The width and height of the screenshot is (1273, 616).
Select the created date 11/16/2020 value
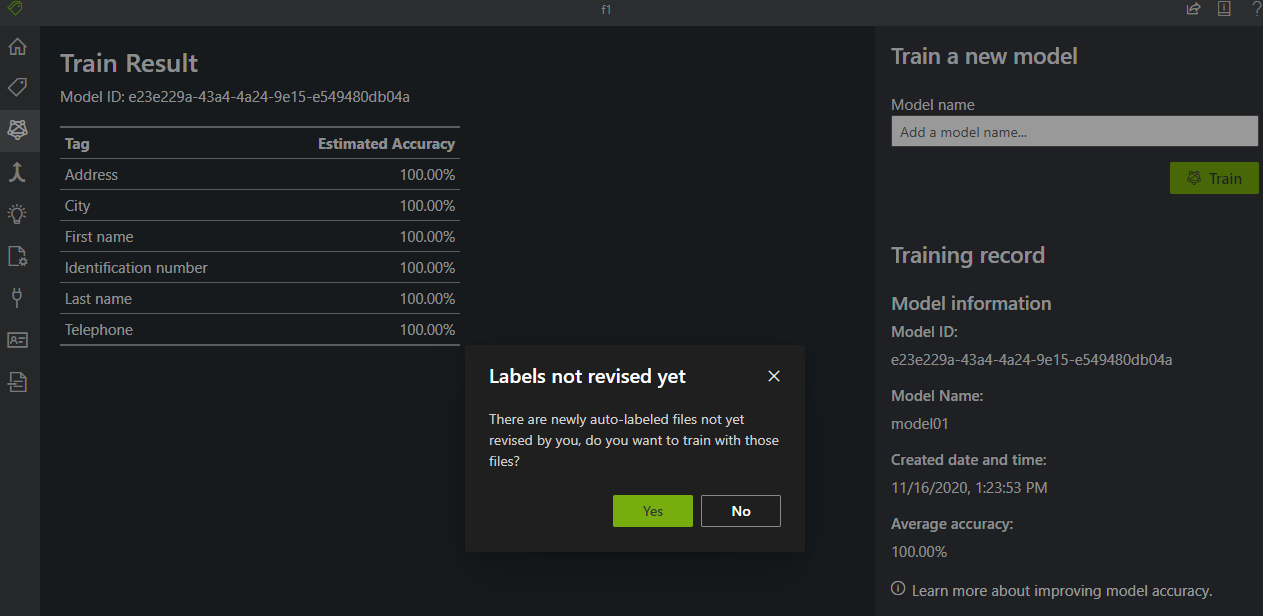click(969, 487)
